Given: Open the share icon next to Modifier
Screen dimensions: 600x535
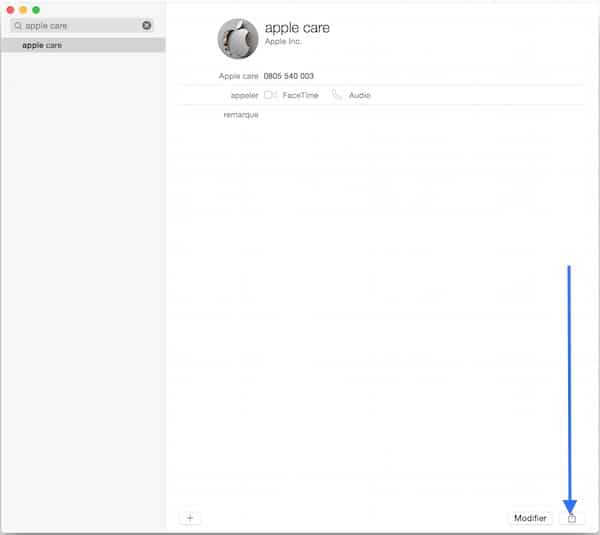Looking at the screenshot, I should (572, 519).
